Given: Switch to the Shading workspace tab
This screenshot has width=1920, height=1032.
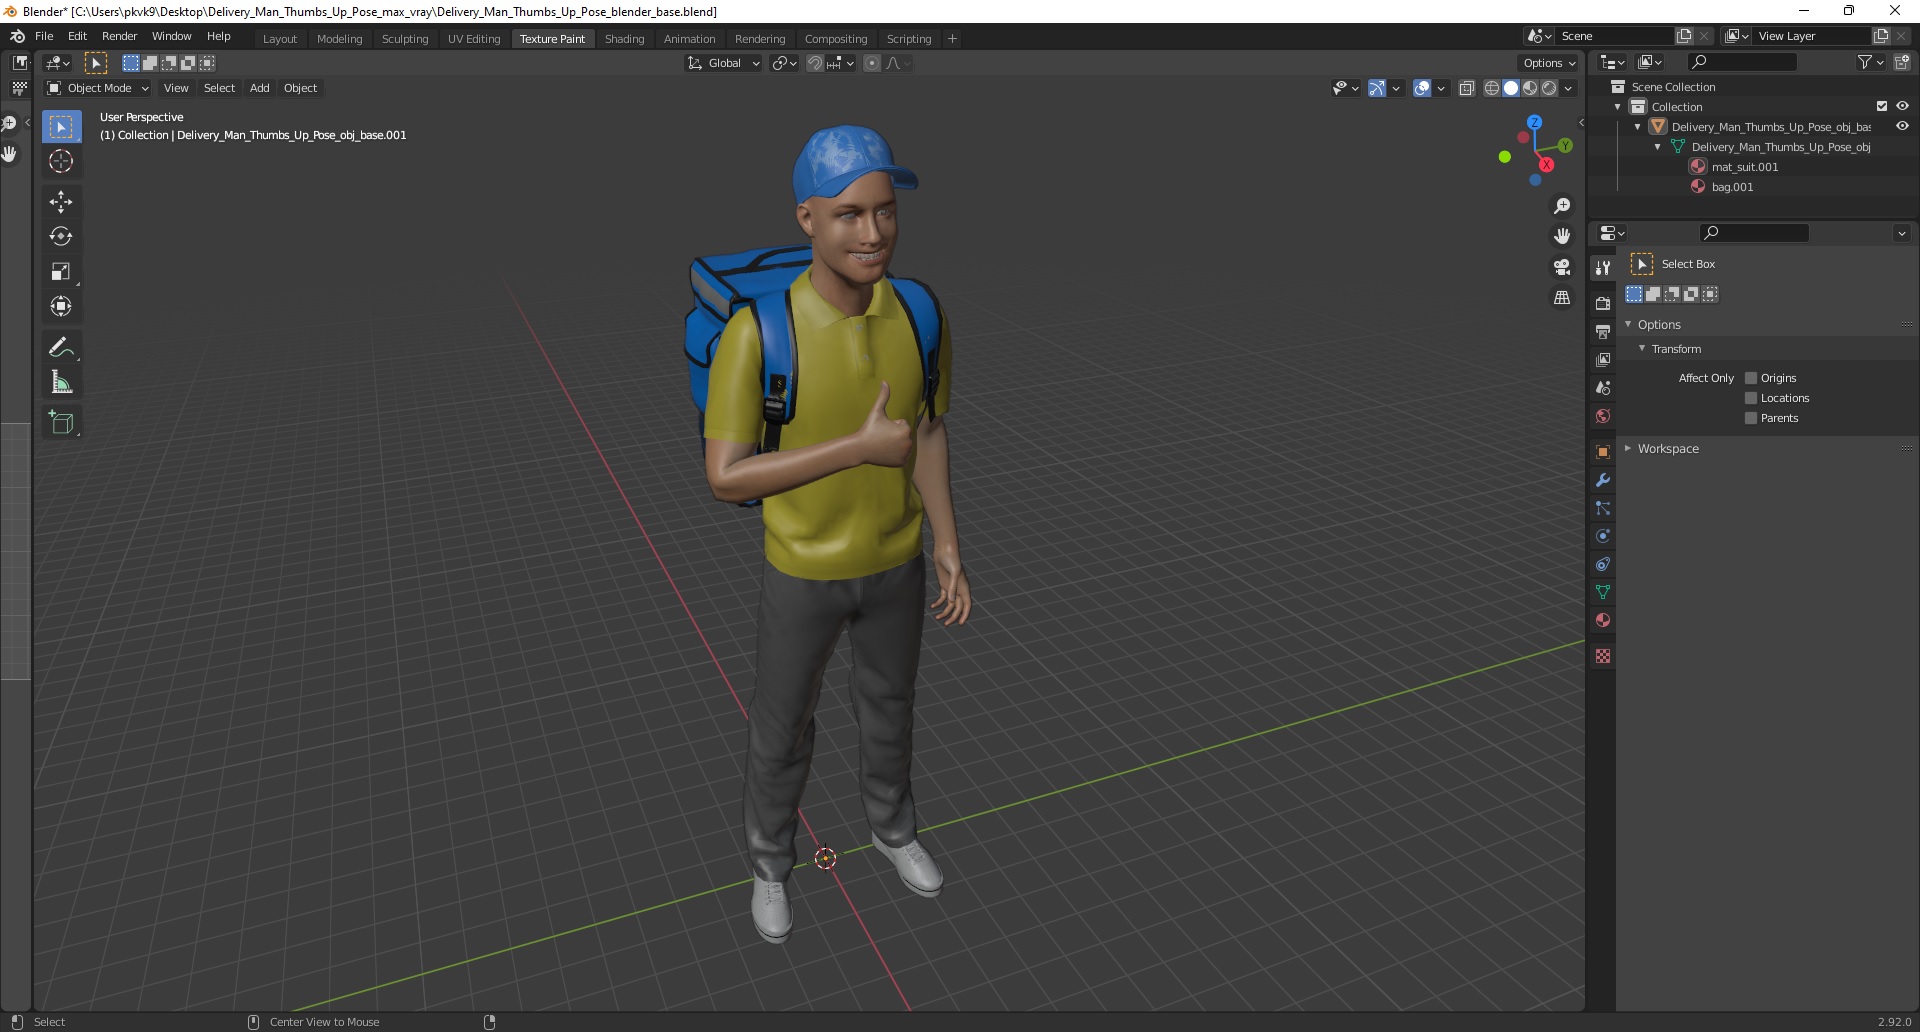Looking at the screenshot, I should (624, 39).
